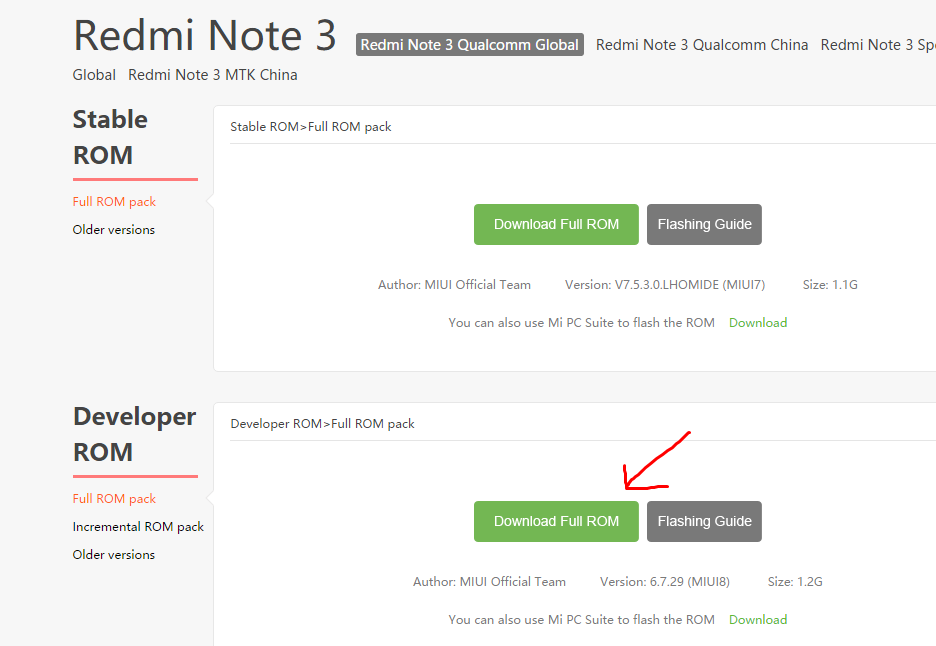Open Flashing Guide for Stable ROM
Viewport: 936px width, 646px height.
(704, 224)
